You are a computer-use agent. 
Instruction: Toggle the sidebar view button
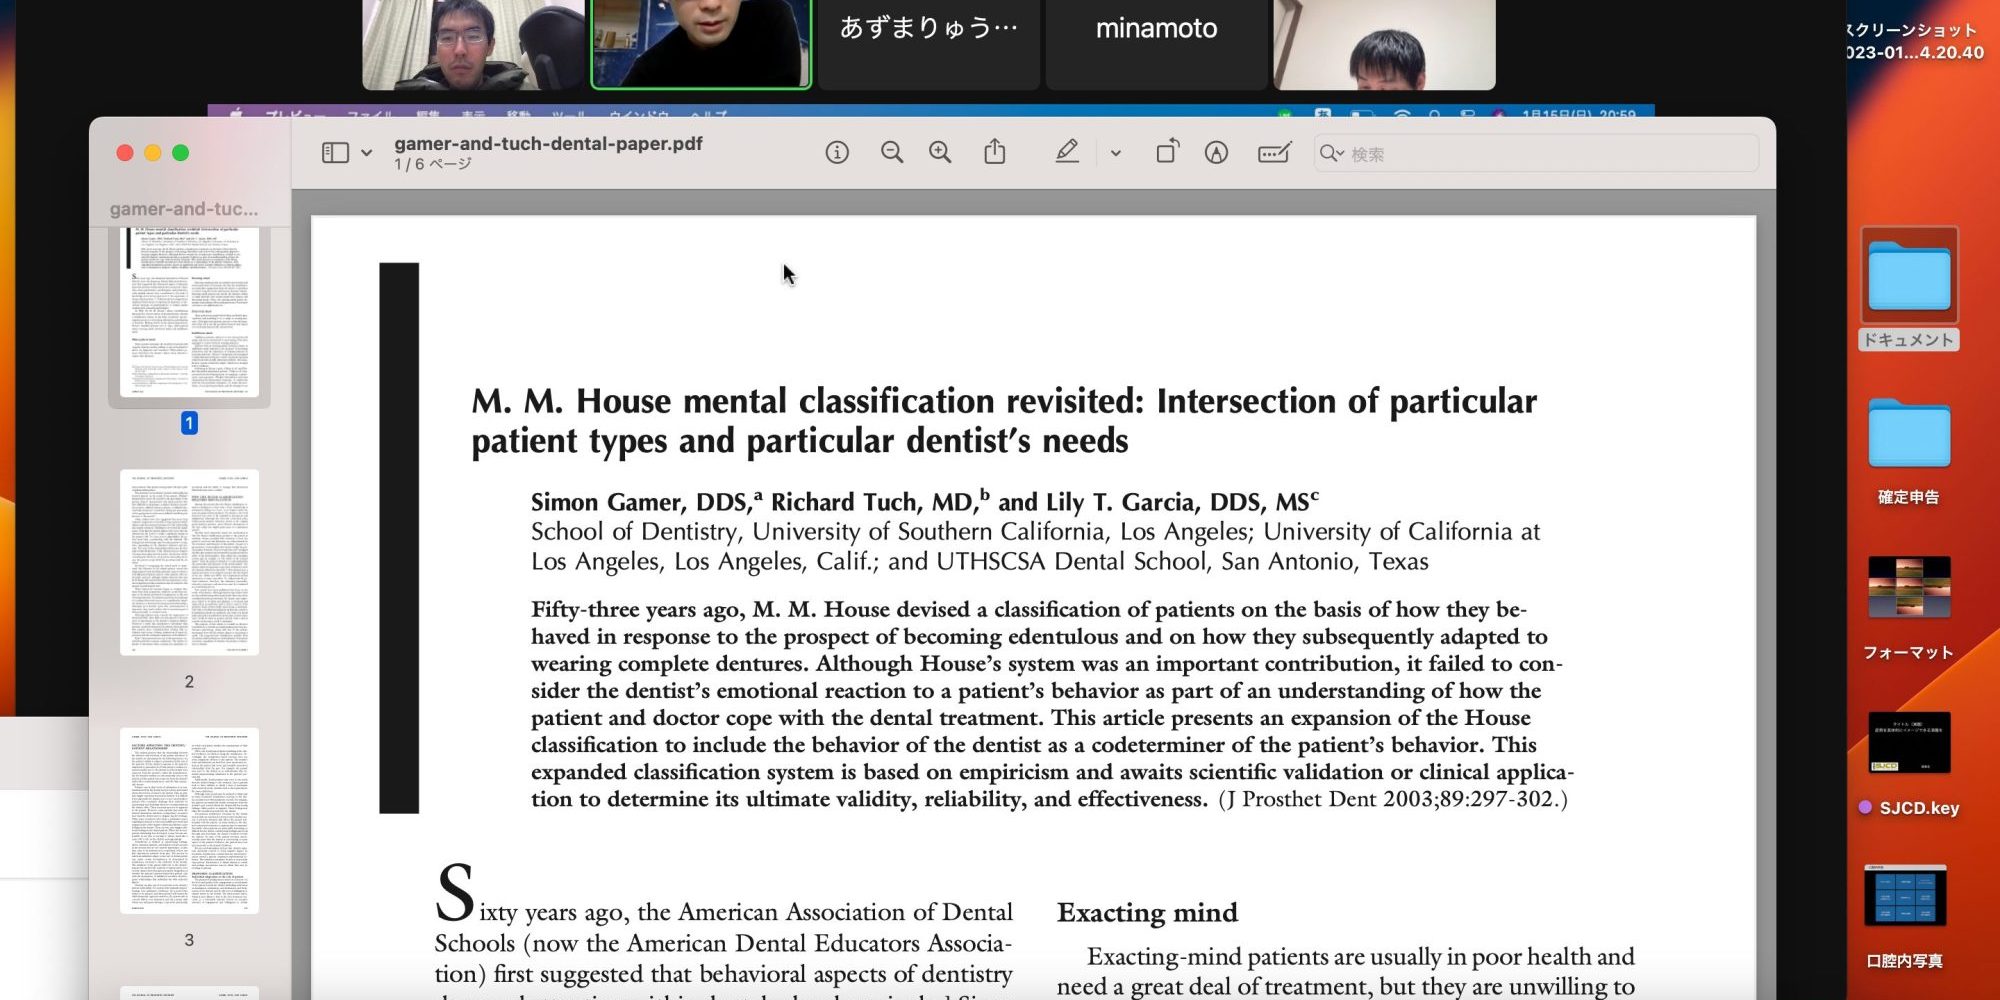point(335,153)
